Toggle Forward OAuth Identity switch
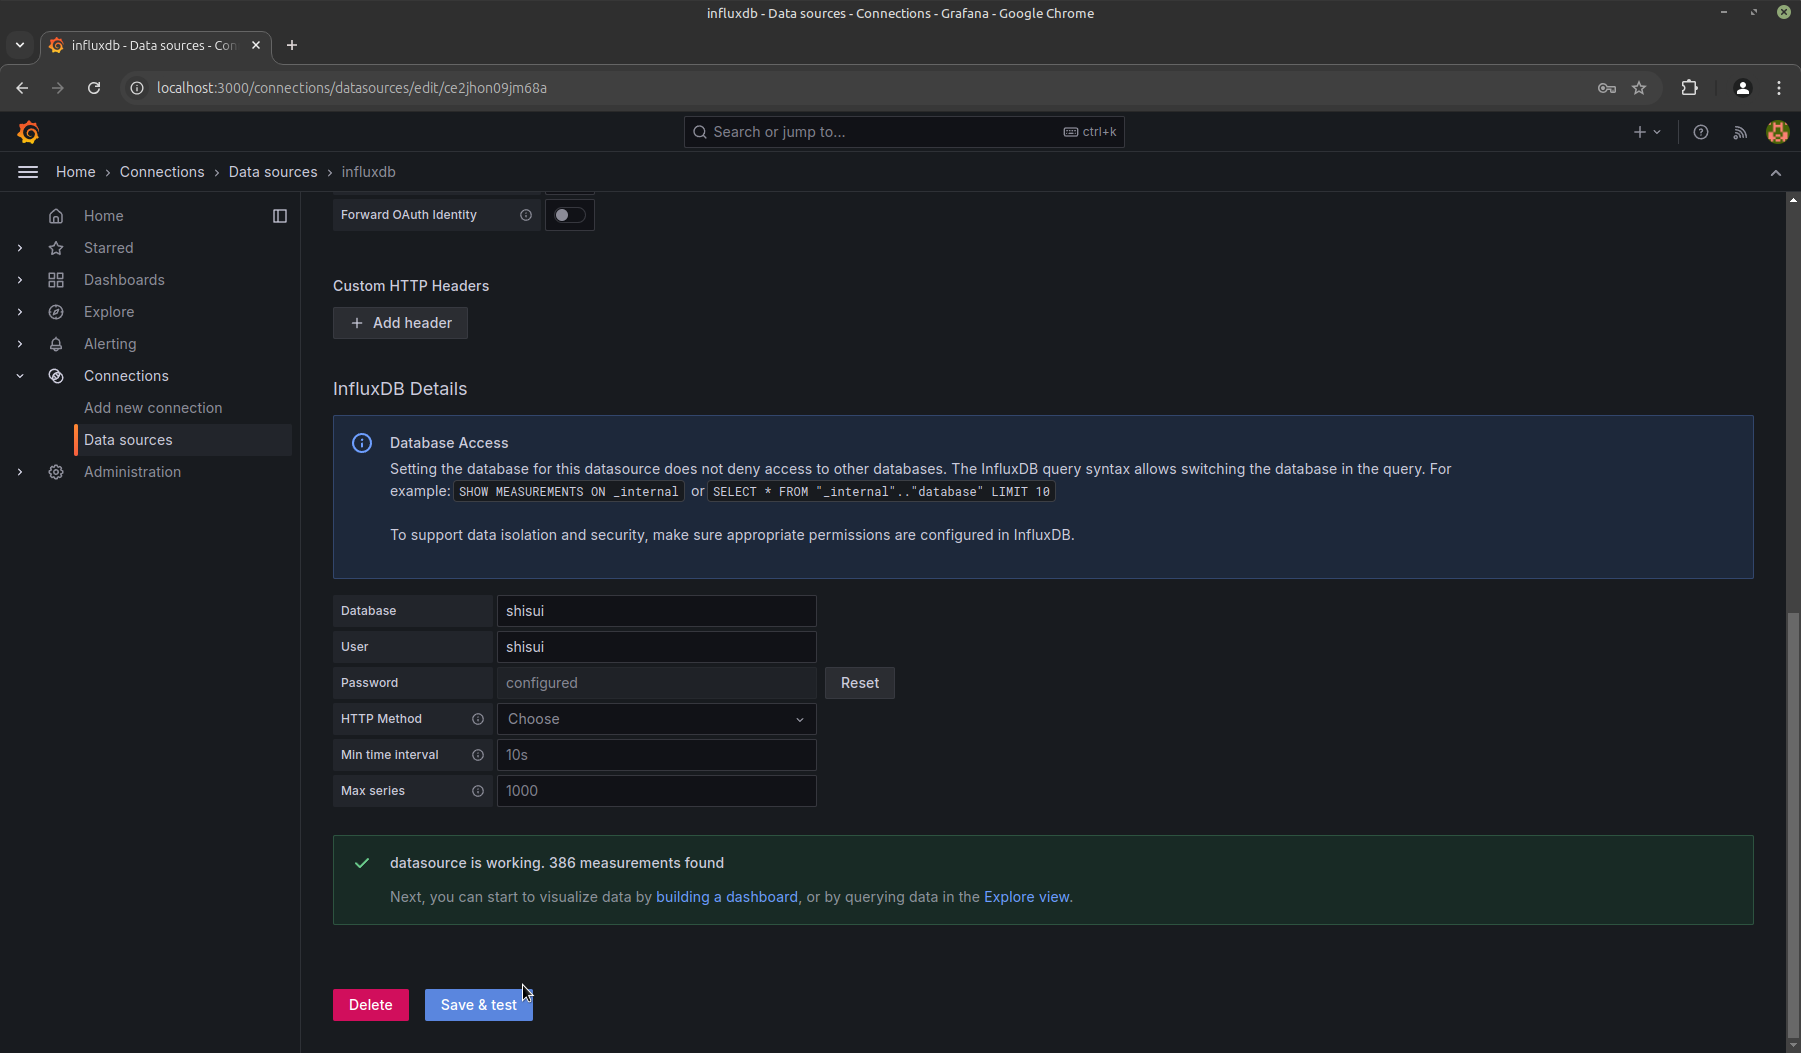1801x1053 pixels. click(x=570, y=215)
